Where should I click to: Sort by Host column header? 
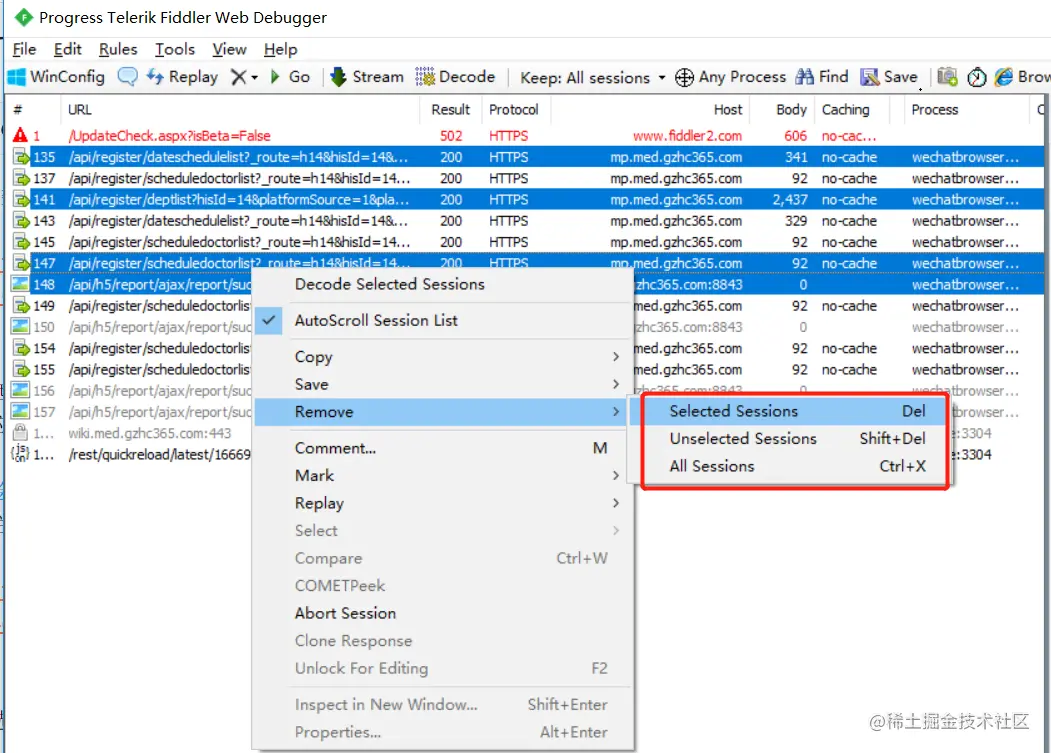tap(649, 109)
